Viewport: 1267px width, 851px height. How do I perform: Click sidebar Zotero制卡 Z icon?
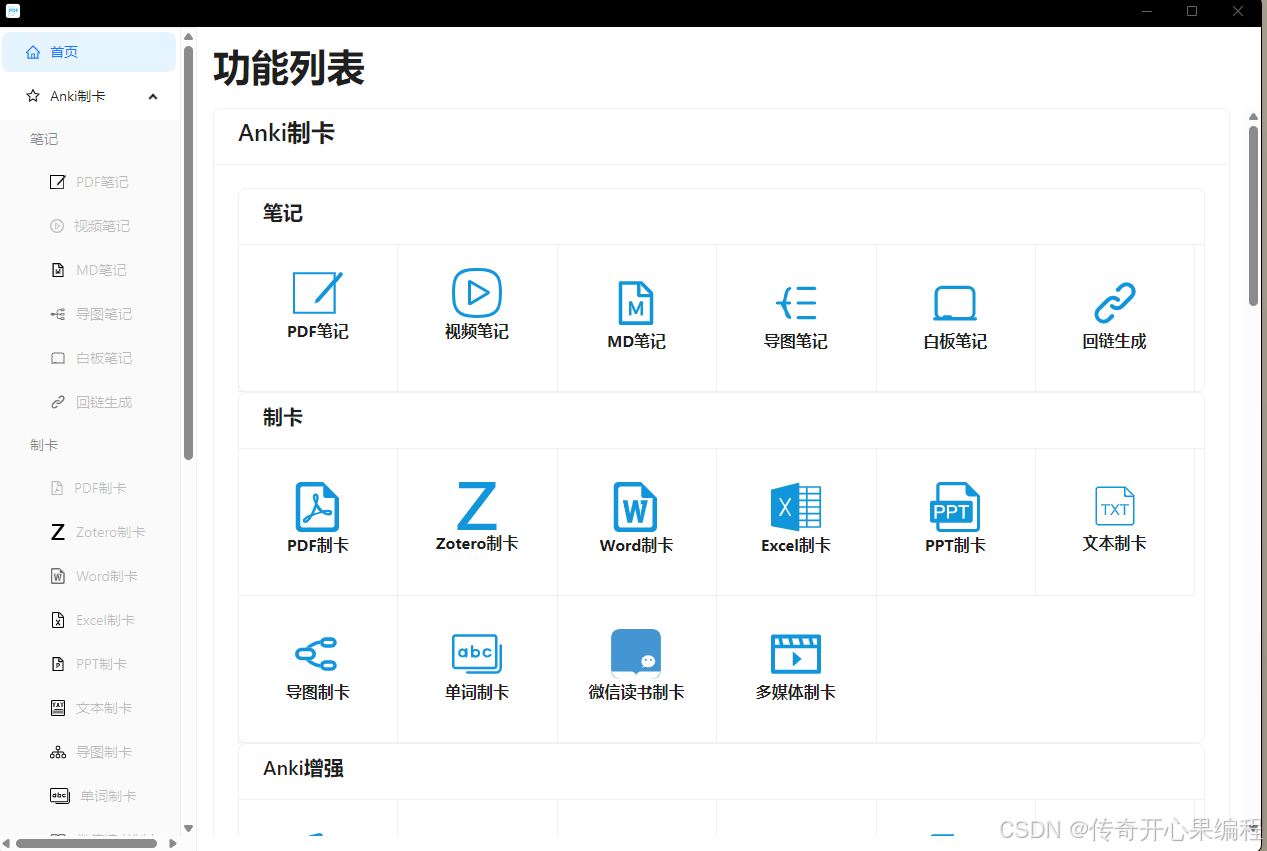point(58,532)
